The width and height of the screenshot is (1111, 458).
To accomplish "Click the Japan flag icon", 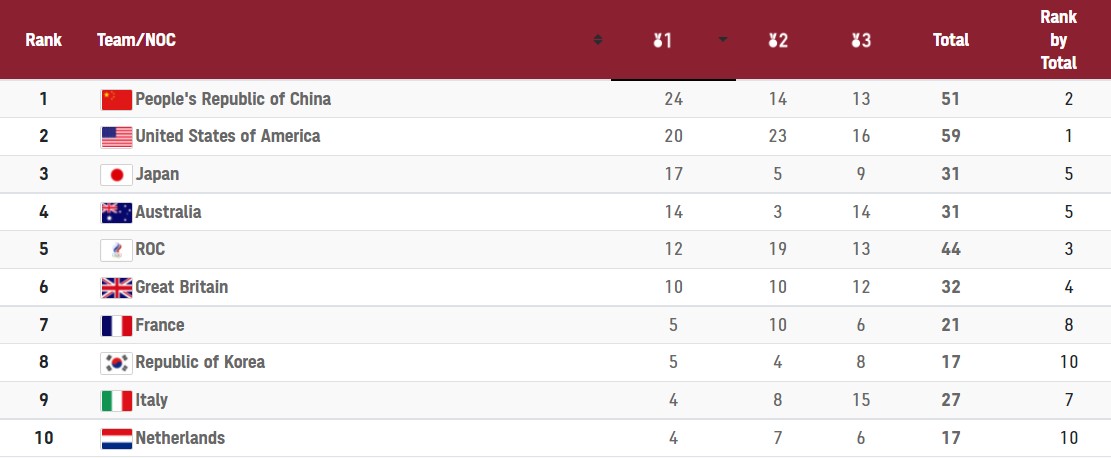I will (x=117, y=175).
